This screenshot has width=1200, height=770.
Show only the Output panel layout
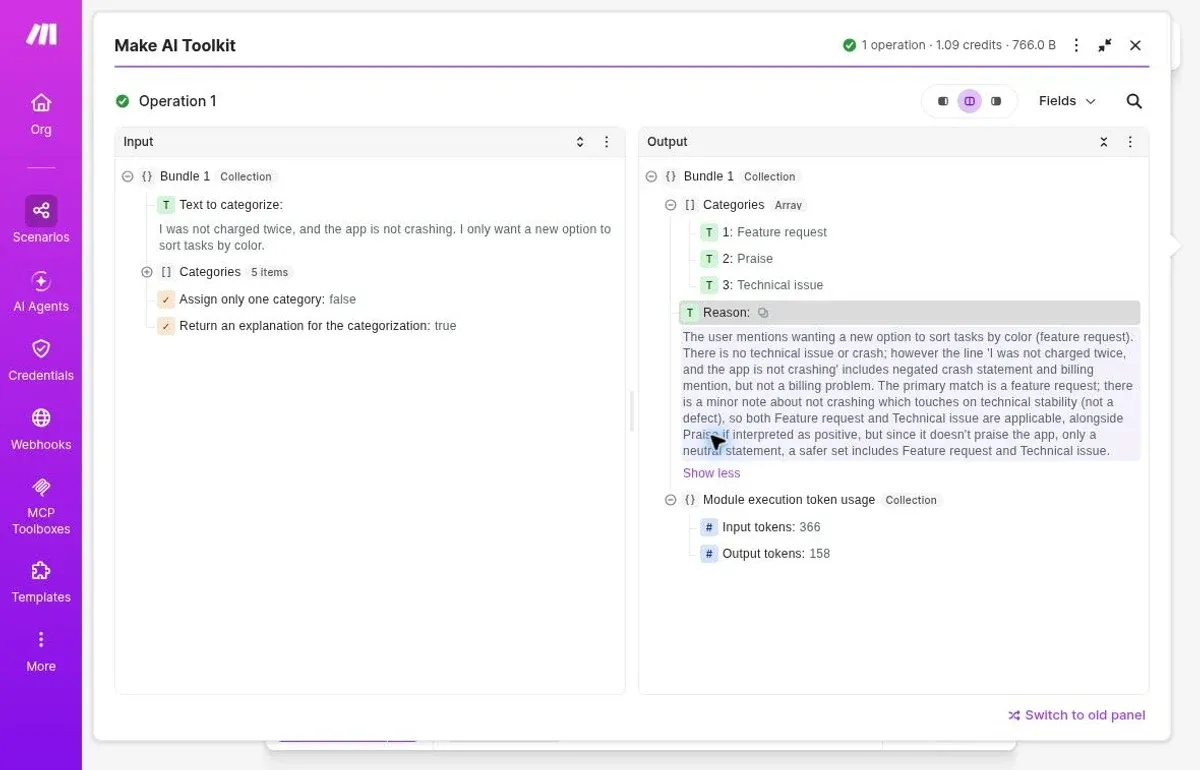pos(996,101)
